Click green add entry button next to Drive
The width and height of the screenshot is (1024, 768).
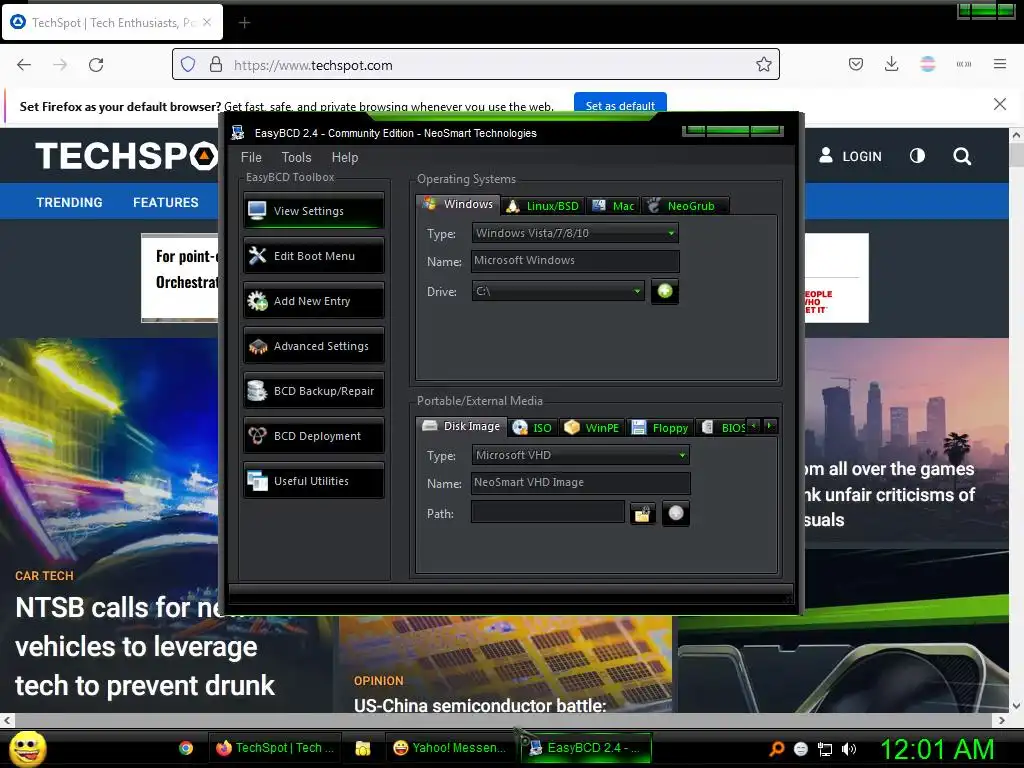pos(665,291)
